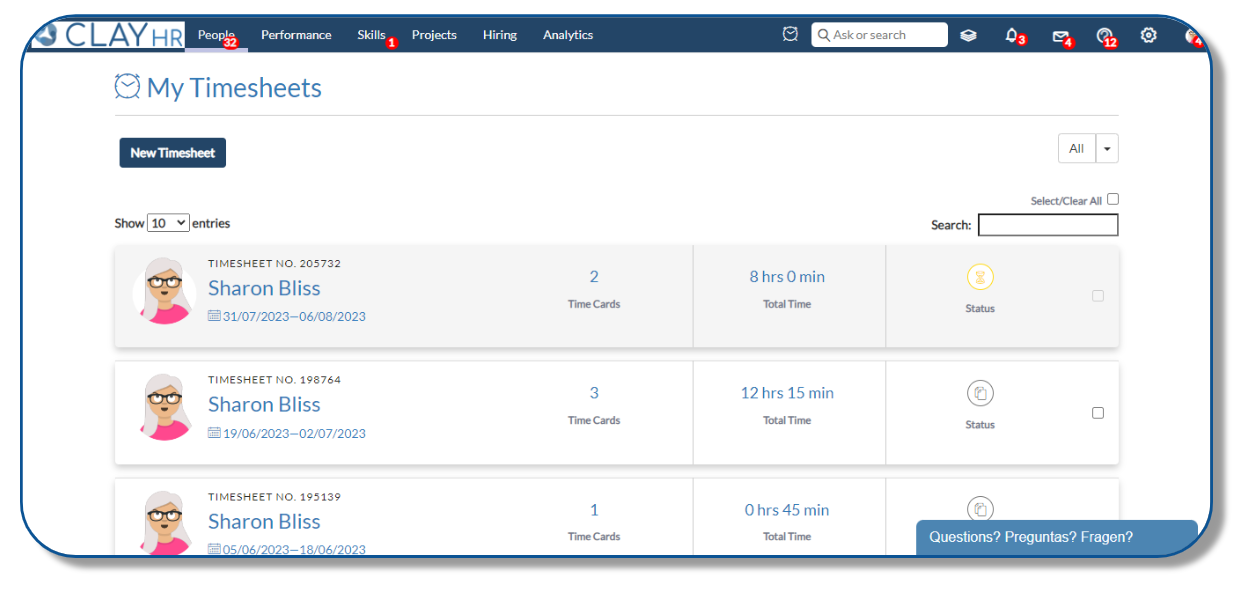Open Sharon Bliss link on timesheet 205732
The width and height of the screenshot is (1249, 589).
264,288
